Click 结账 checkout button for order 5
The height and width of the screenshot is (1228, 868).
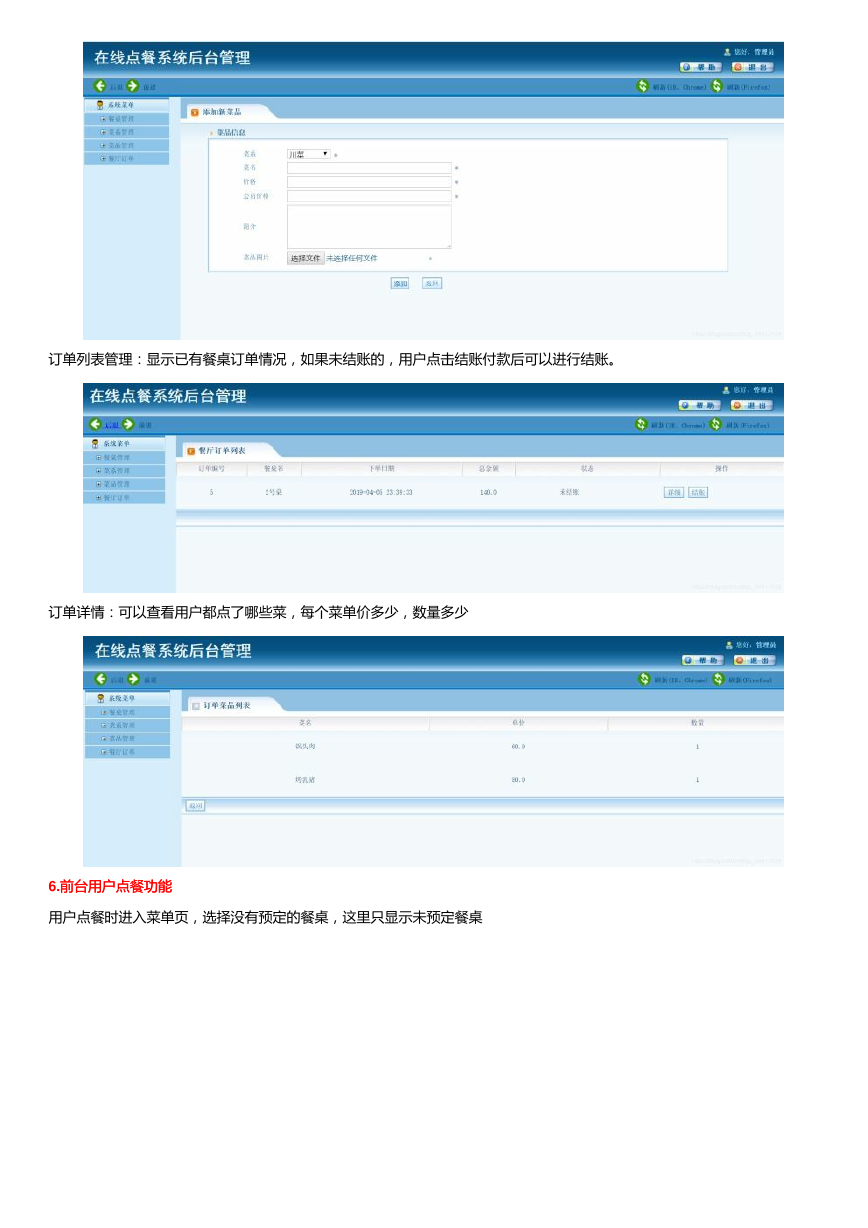click(698, 493)
